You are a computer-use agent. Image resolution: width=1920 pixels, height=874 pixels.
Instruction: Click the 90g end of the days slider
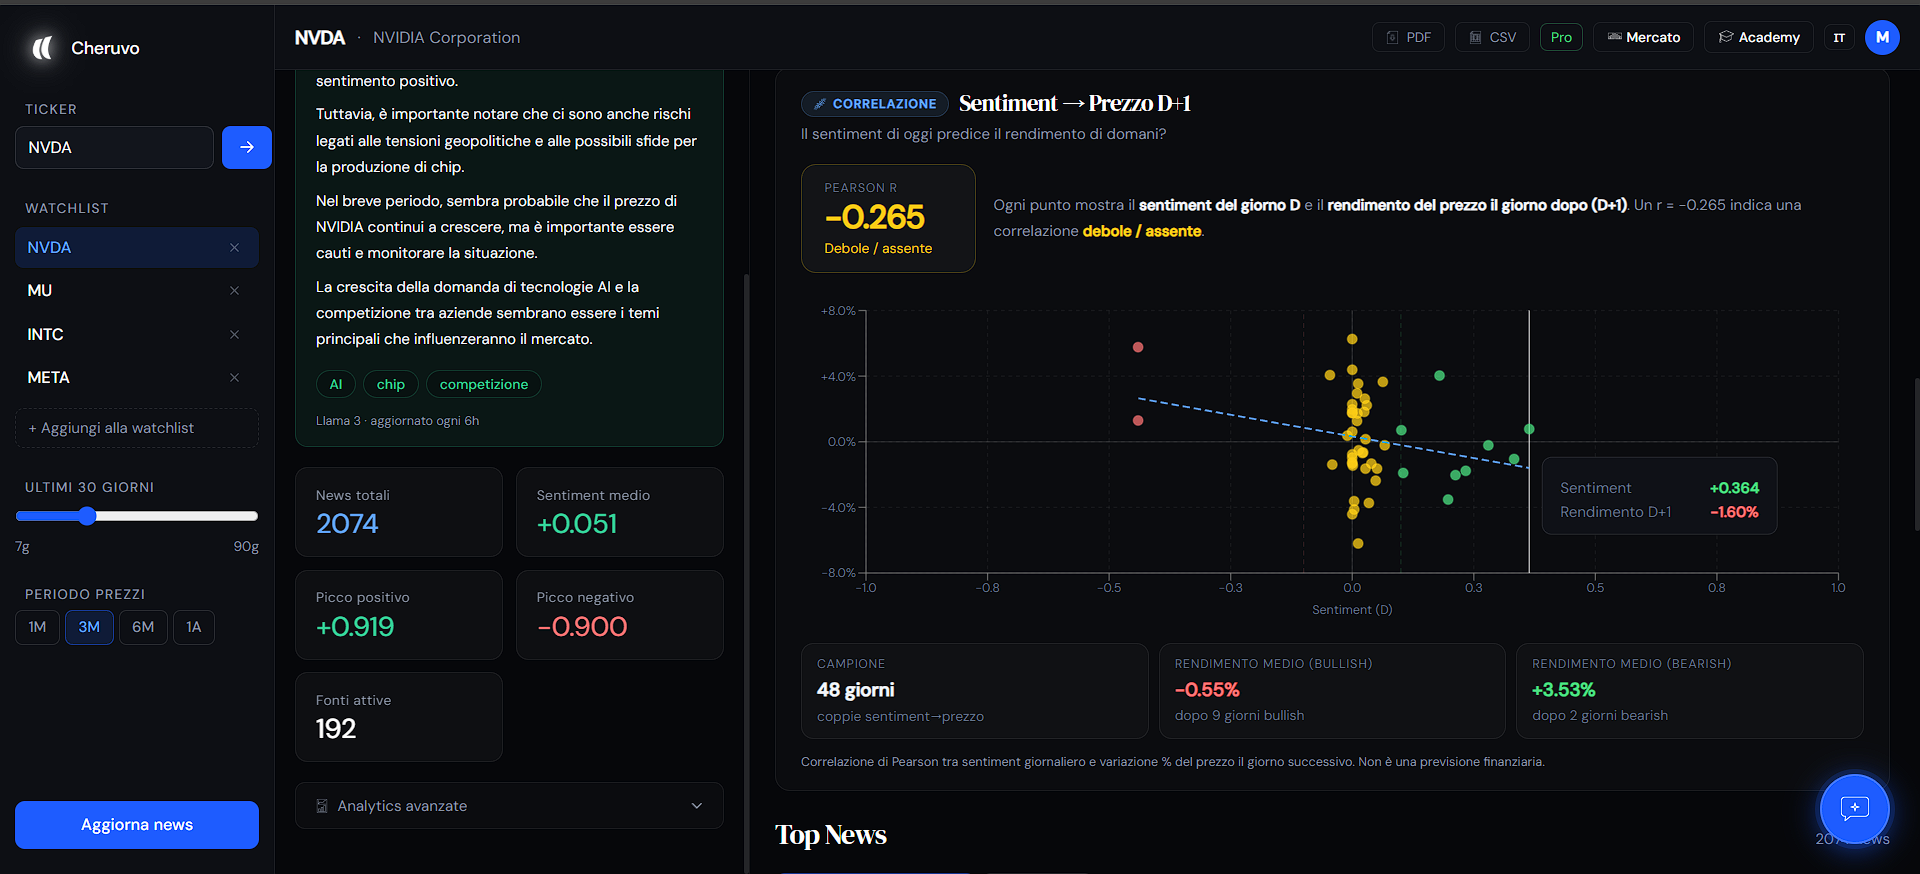click(246, 547)
